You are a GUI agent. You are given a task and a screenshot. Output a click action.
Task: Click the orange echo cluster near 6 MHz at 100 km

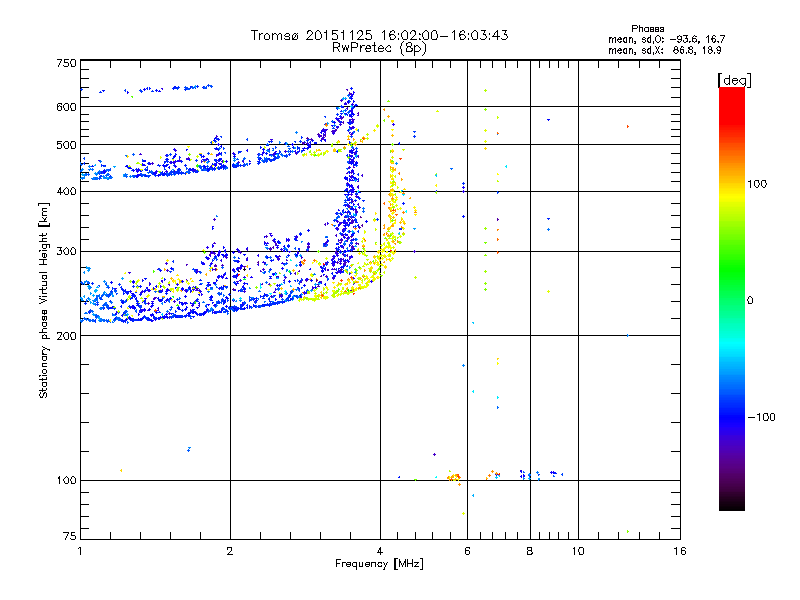pos(454,478)
